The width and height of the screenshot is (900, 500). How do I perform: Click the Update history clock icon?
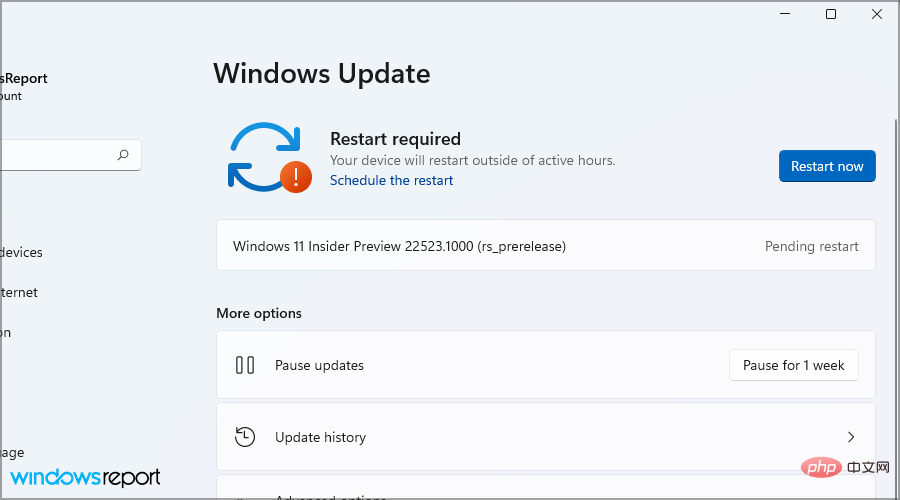245,437
